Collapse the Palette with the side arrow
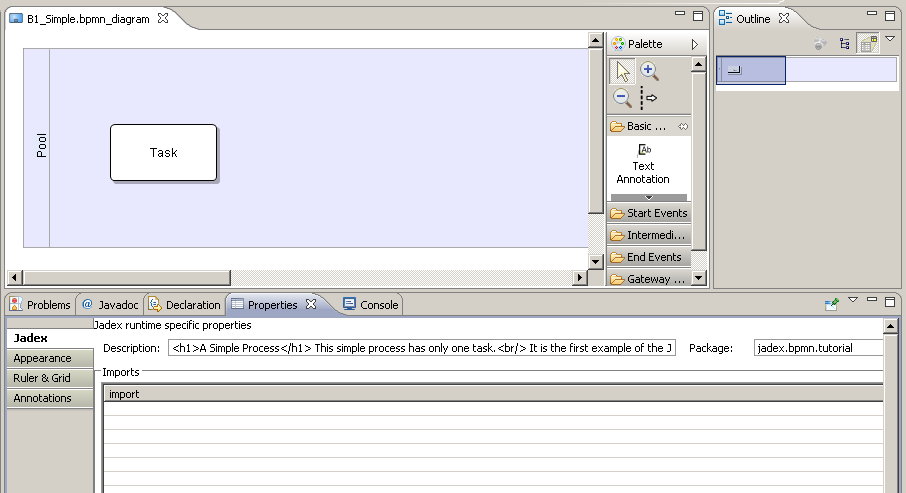 pyautogui.click(x=694, y=44)
